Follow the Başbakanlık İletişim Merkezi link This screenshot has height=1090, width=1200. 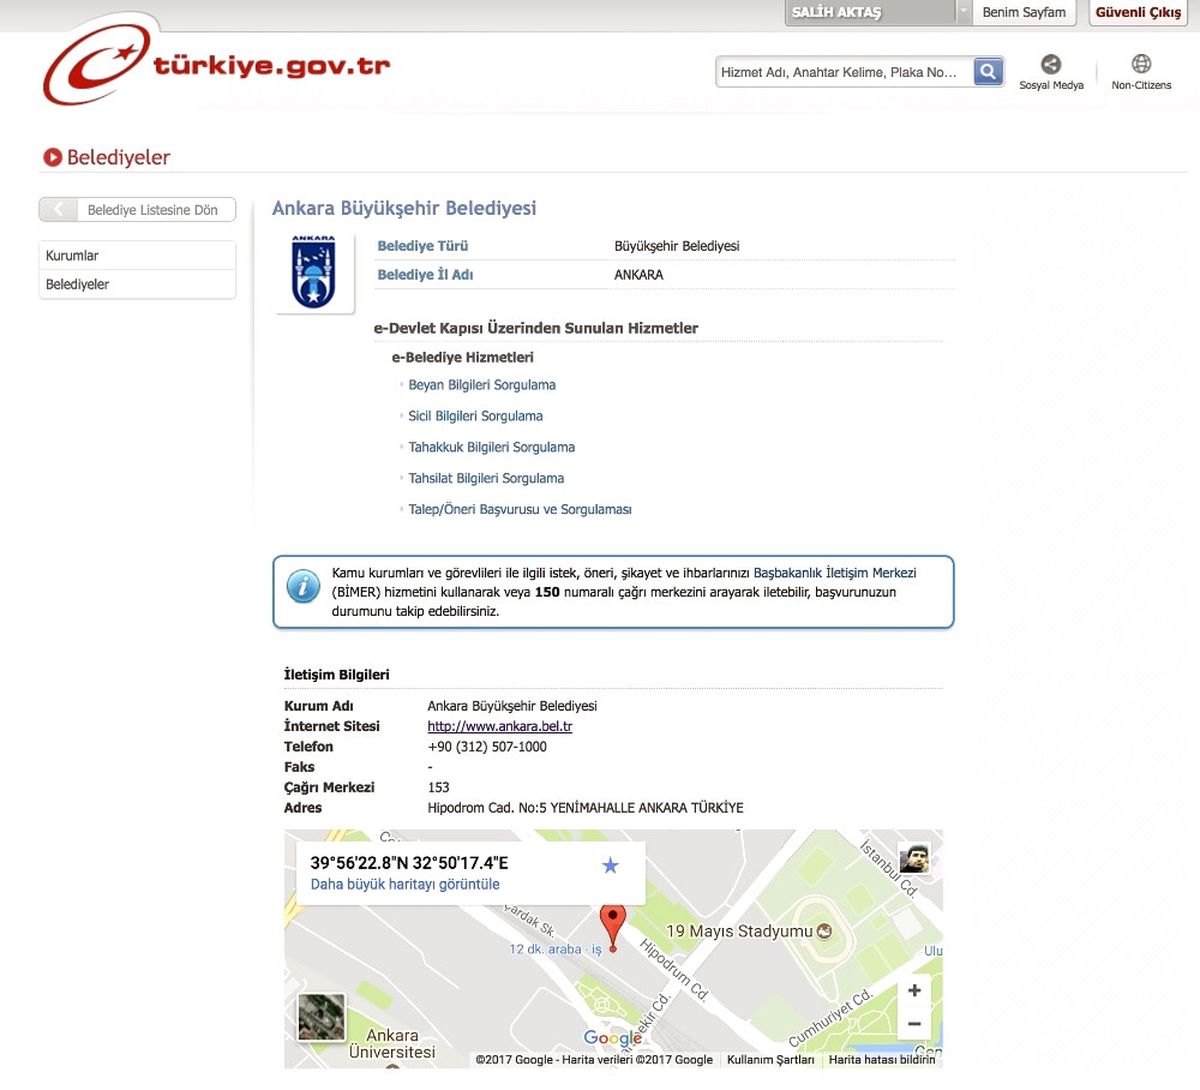835,573
